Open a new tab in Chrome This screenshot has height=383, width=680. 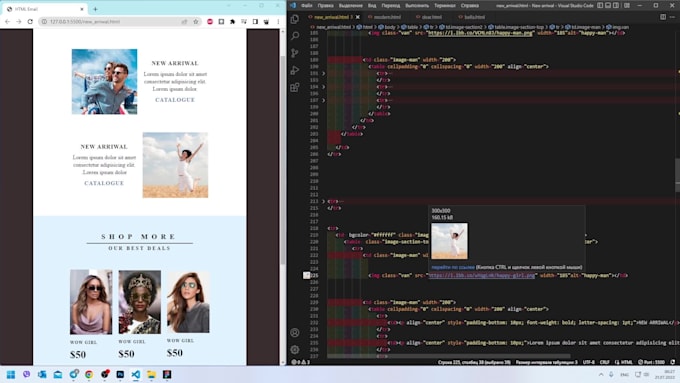[95, 9]
